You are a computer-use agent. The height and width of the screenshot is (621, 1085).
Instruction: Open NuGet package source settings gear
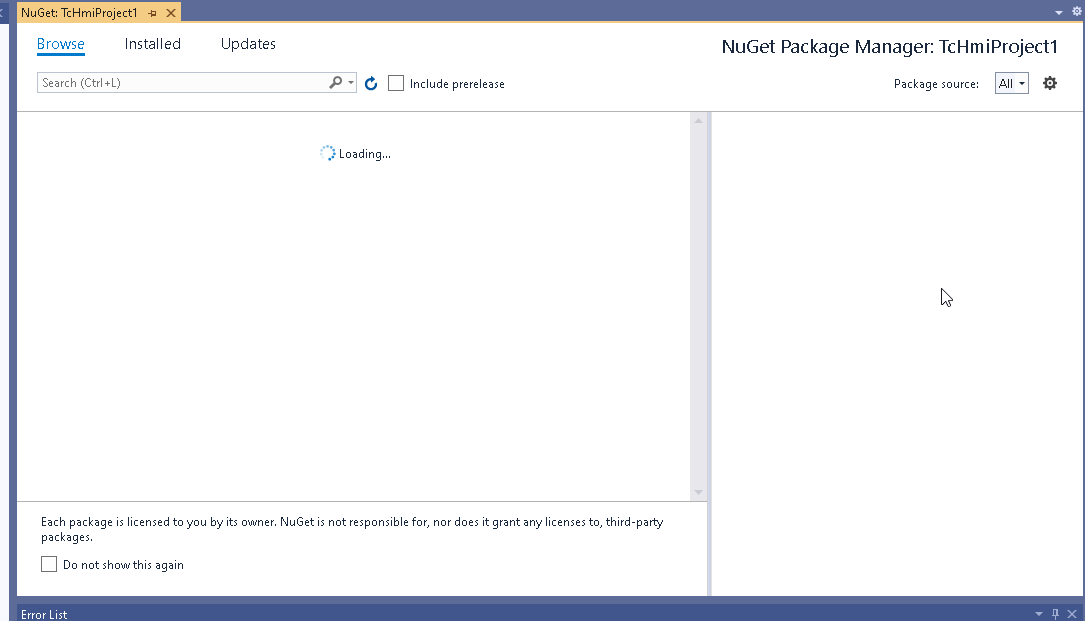[x=1050, y=83]
